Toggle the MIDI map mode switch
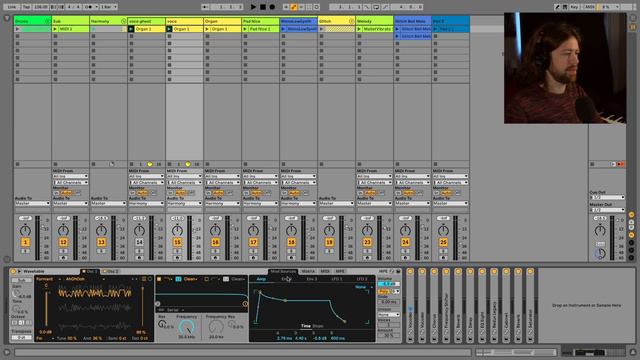 coord(590,7)
